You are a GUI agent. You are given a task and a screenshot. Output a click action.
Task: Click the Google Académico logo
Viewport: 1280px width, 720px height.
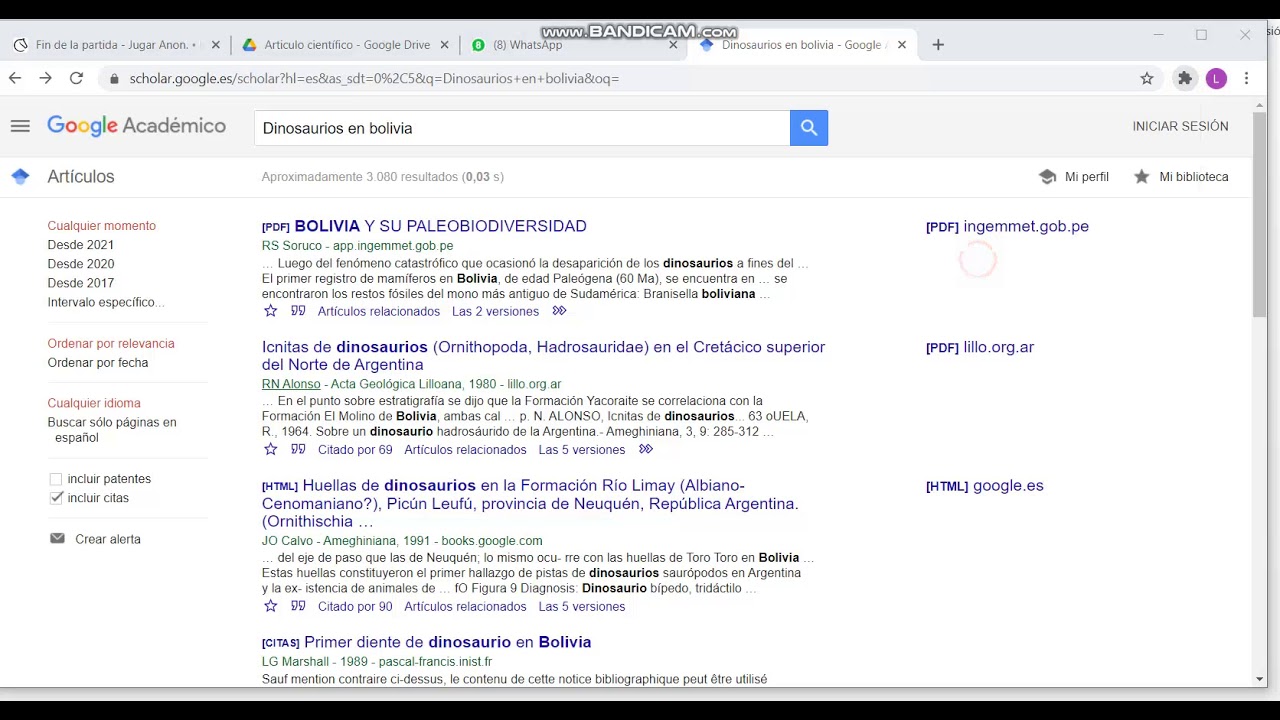[136, 126]
